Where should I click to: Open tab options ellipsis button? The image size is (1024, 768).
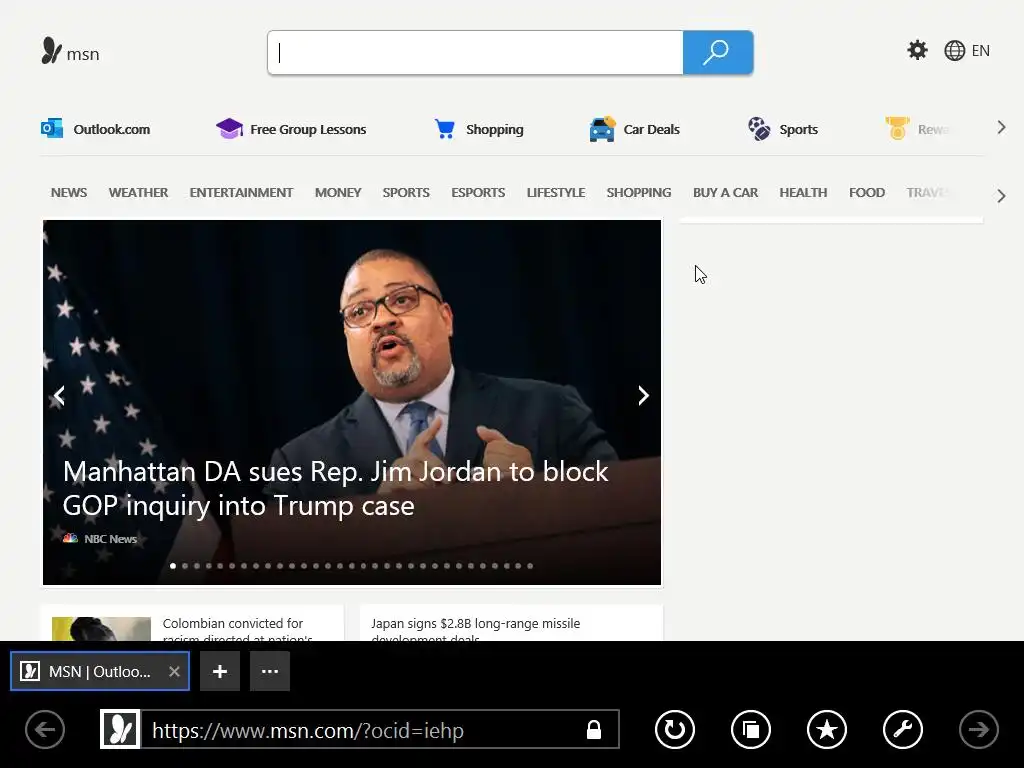tap(270, 671)
